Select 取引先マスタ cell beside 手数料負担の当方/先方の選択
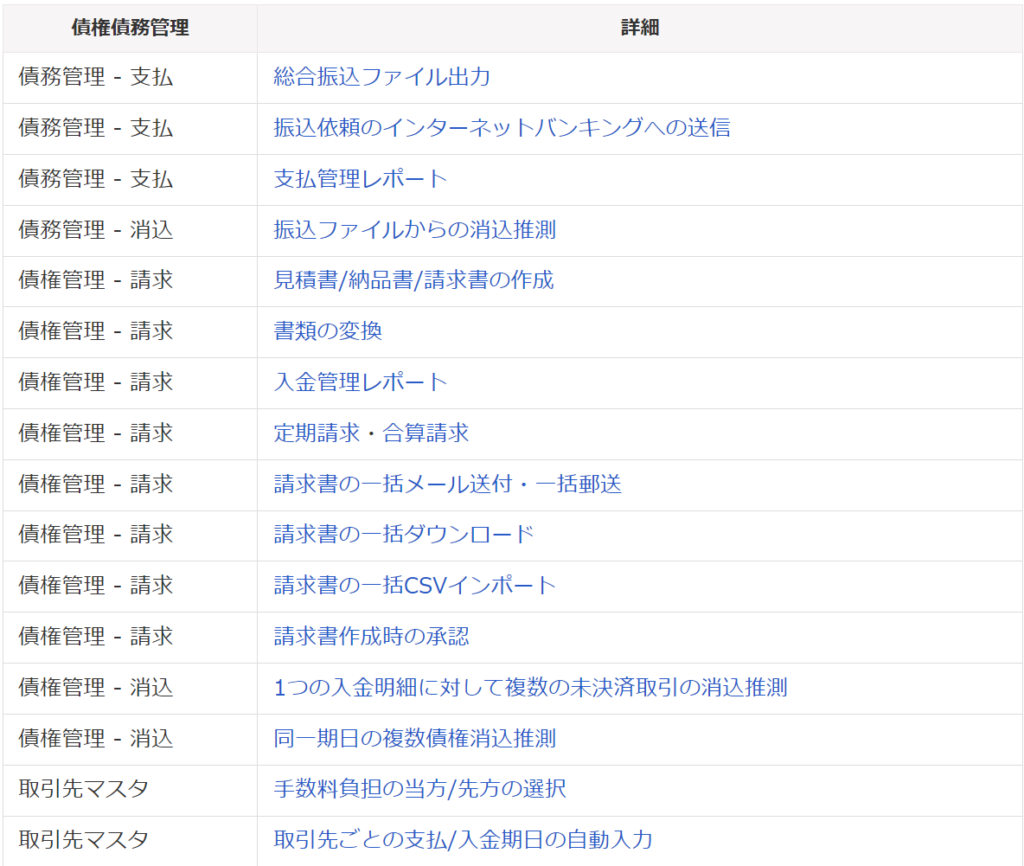 pos(130,788)
